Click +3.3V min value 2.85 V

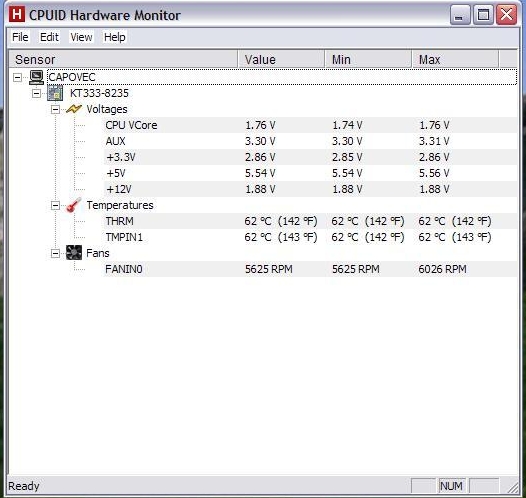click(347, 157)
